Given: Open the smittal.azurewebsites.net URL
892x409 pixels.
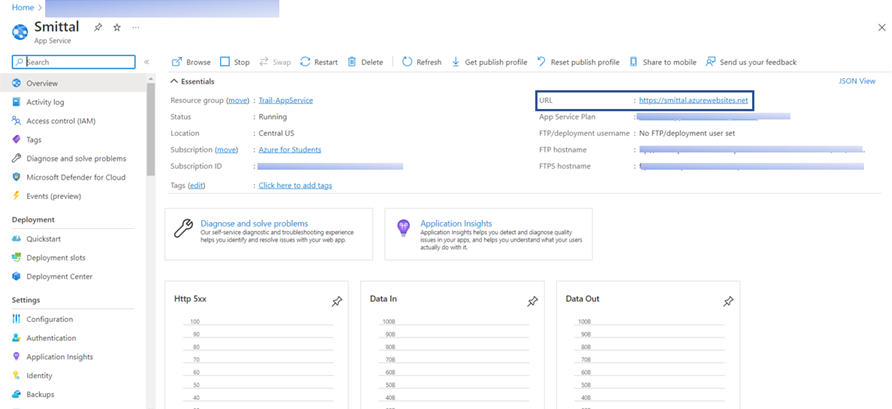Looking at the screenshot, I should (x=693, y=100).
